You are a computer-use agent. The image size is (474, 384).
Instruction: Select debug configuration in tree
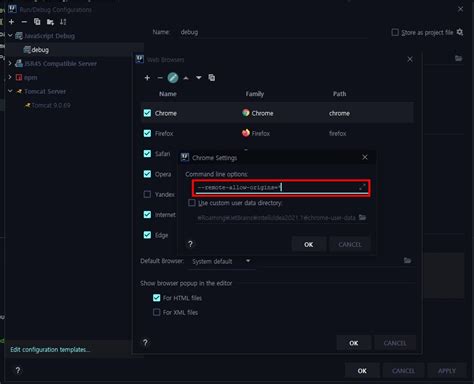(40, 50)
